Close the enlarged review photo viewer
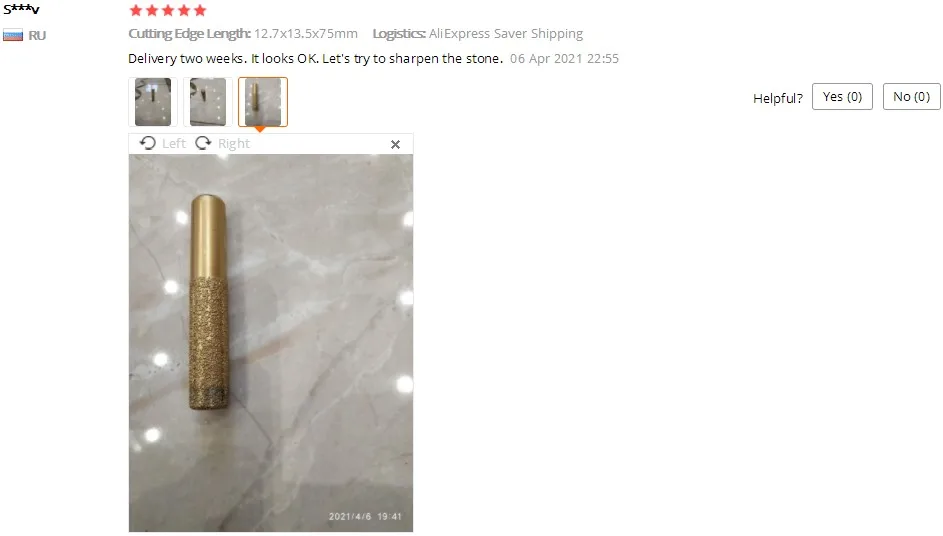Viewport: 943px width, 536px height. coord(395,144)
